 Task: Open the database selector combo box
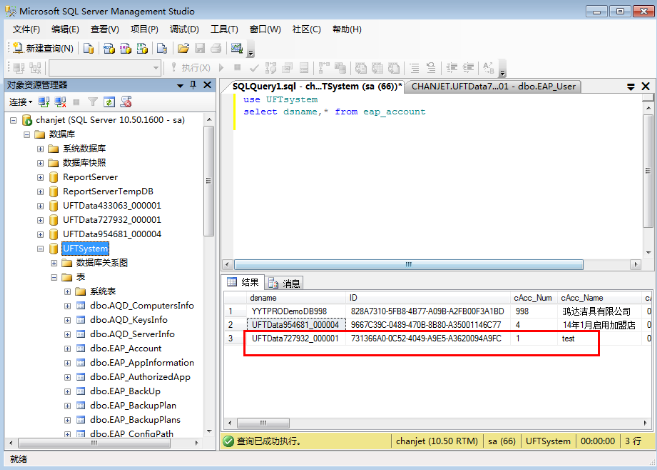point(105,67)
